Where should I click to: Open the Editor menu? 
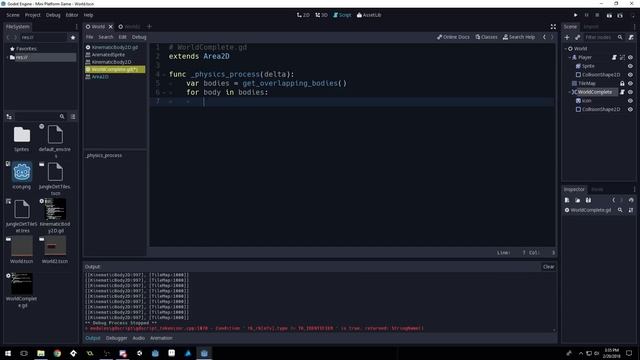72,15
